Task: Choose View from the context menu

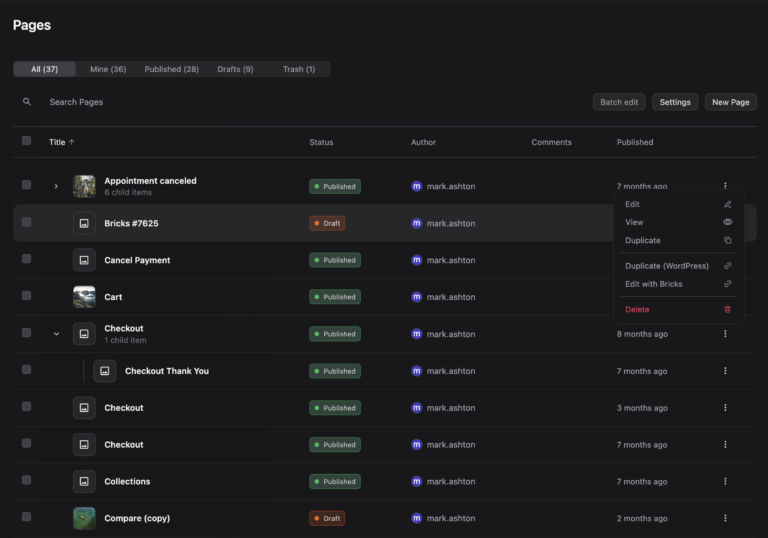Action: click(678, 222)
